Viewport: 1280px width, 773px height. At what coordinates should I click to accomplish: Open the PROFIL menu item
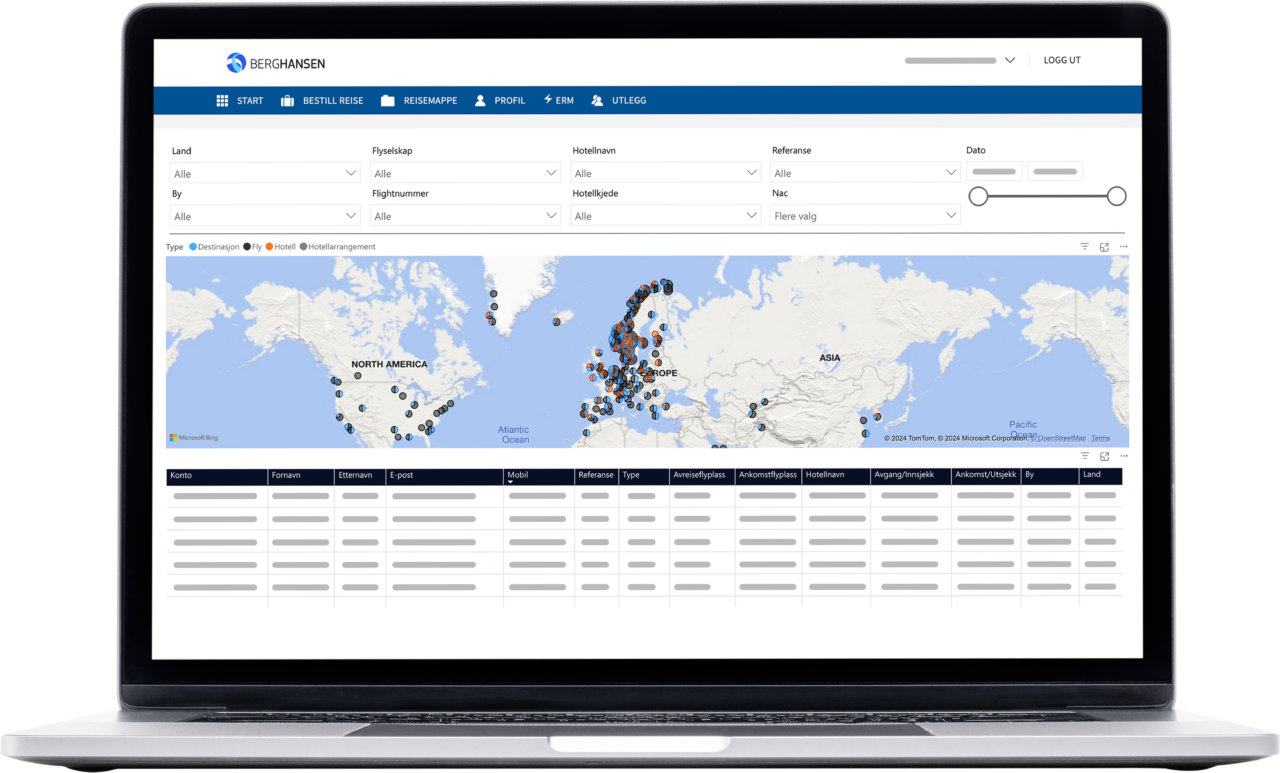pyautogui.click(x=510, y=101)
